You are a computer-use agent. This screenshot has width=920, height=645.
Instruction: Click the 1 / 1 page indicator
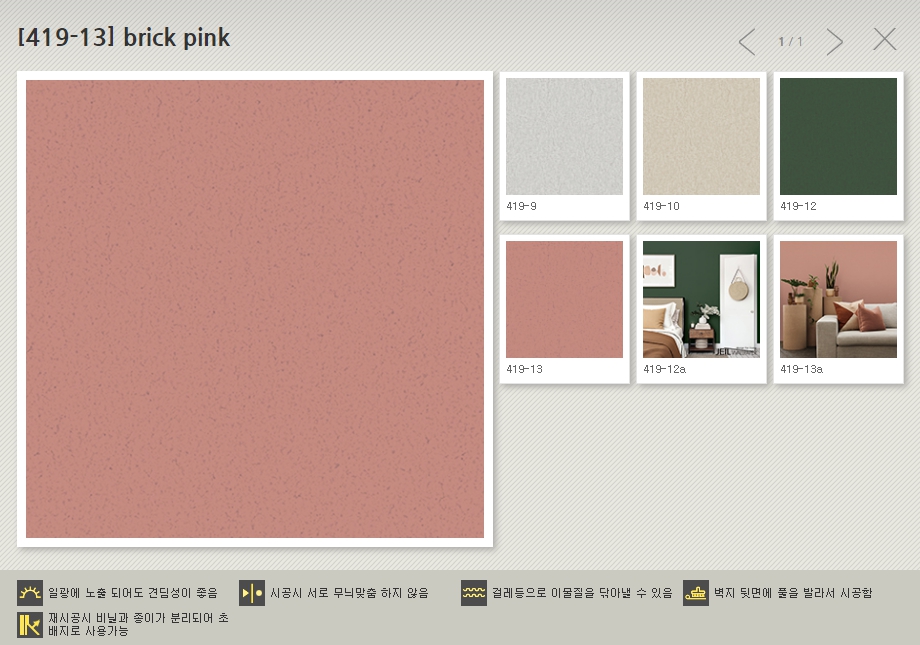[791, 42]
